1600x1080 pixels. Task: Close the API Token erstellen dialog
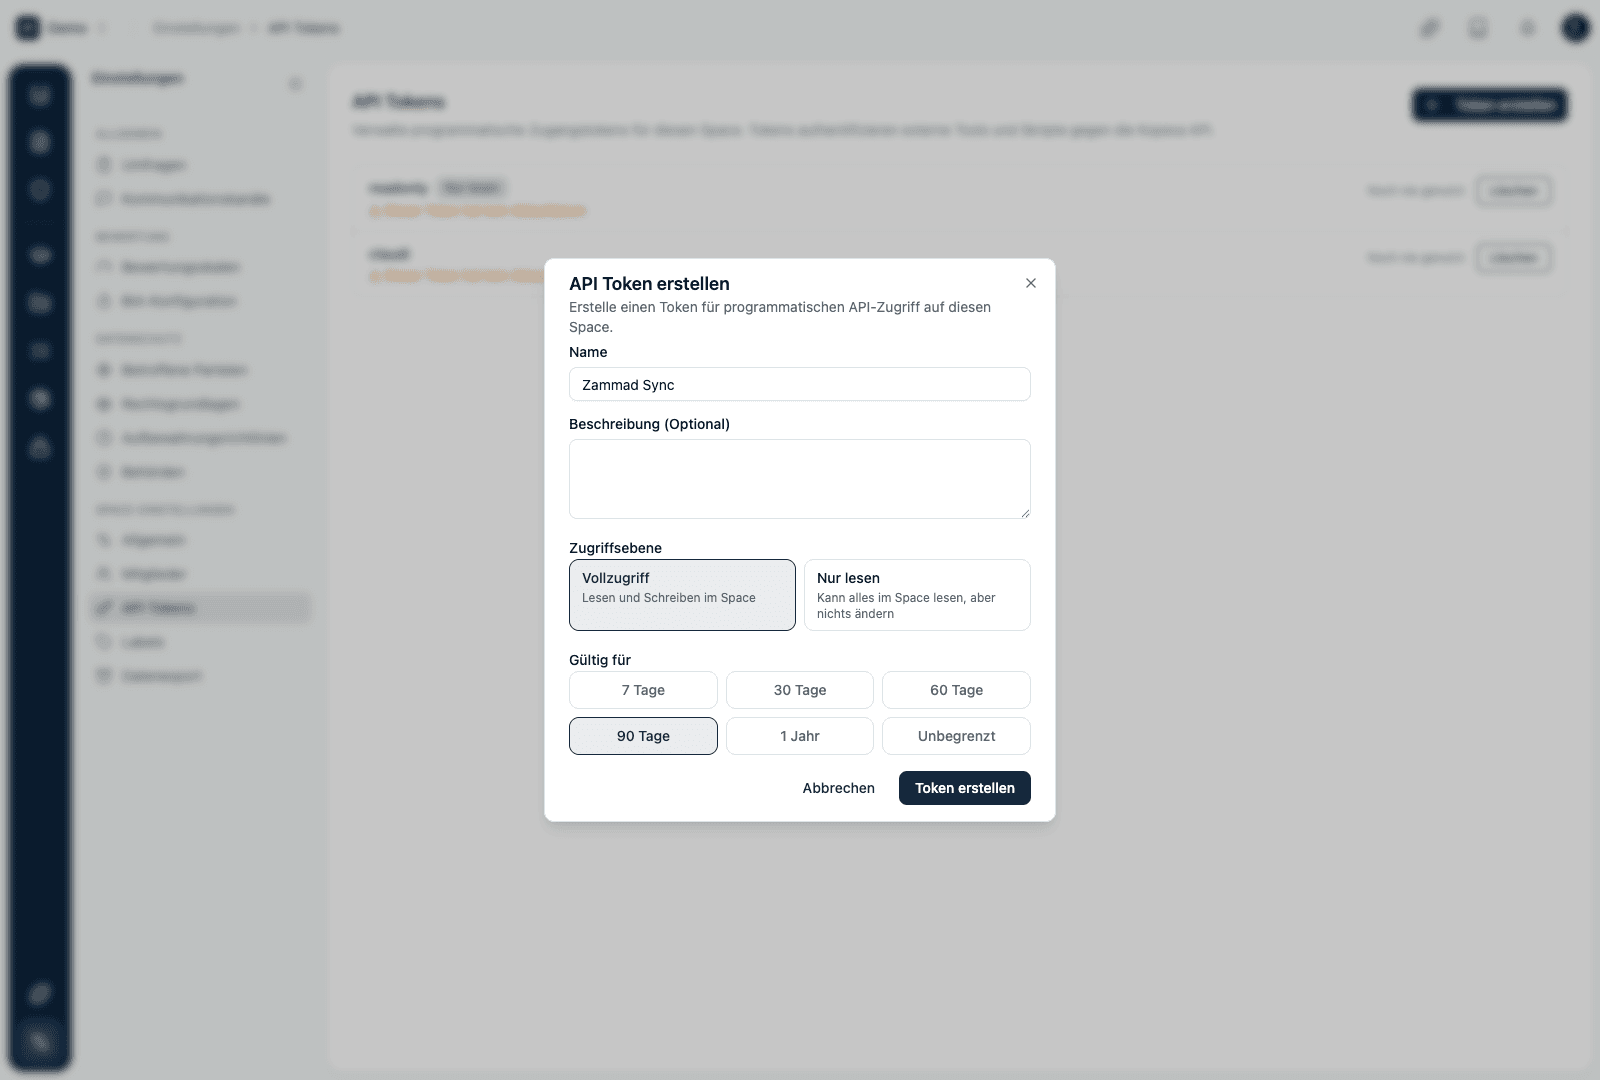[1031, 283]
